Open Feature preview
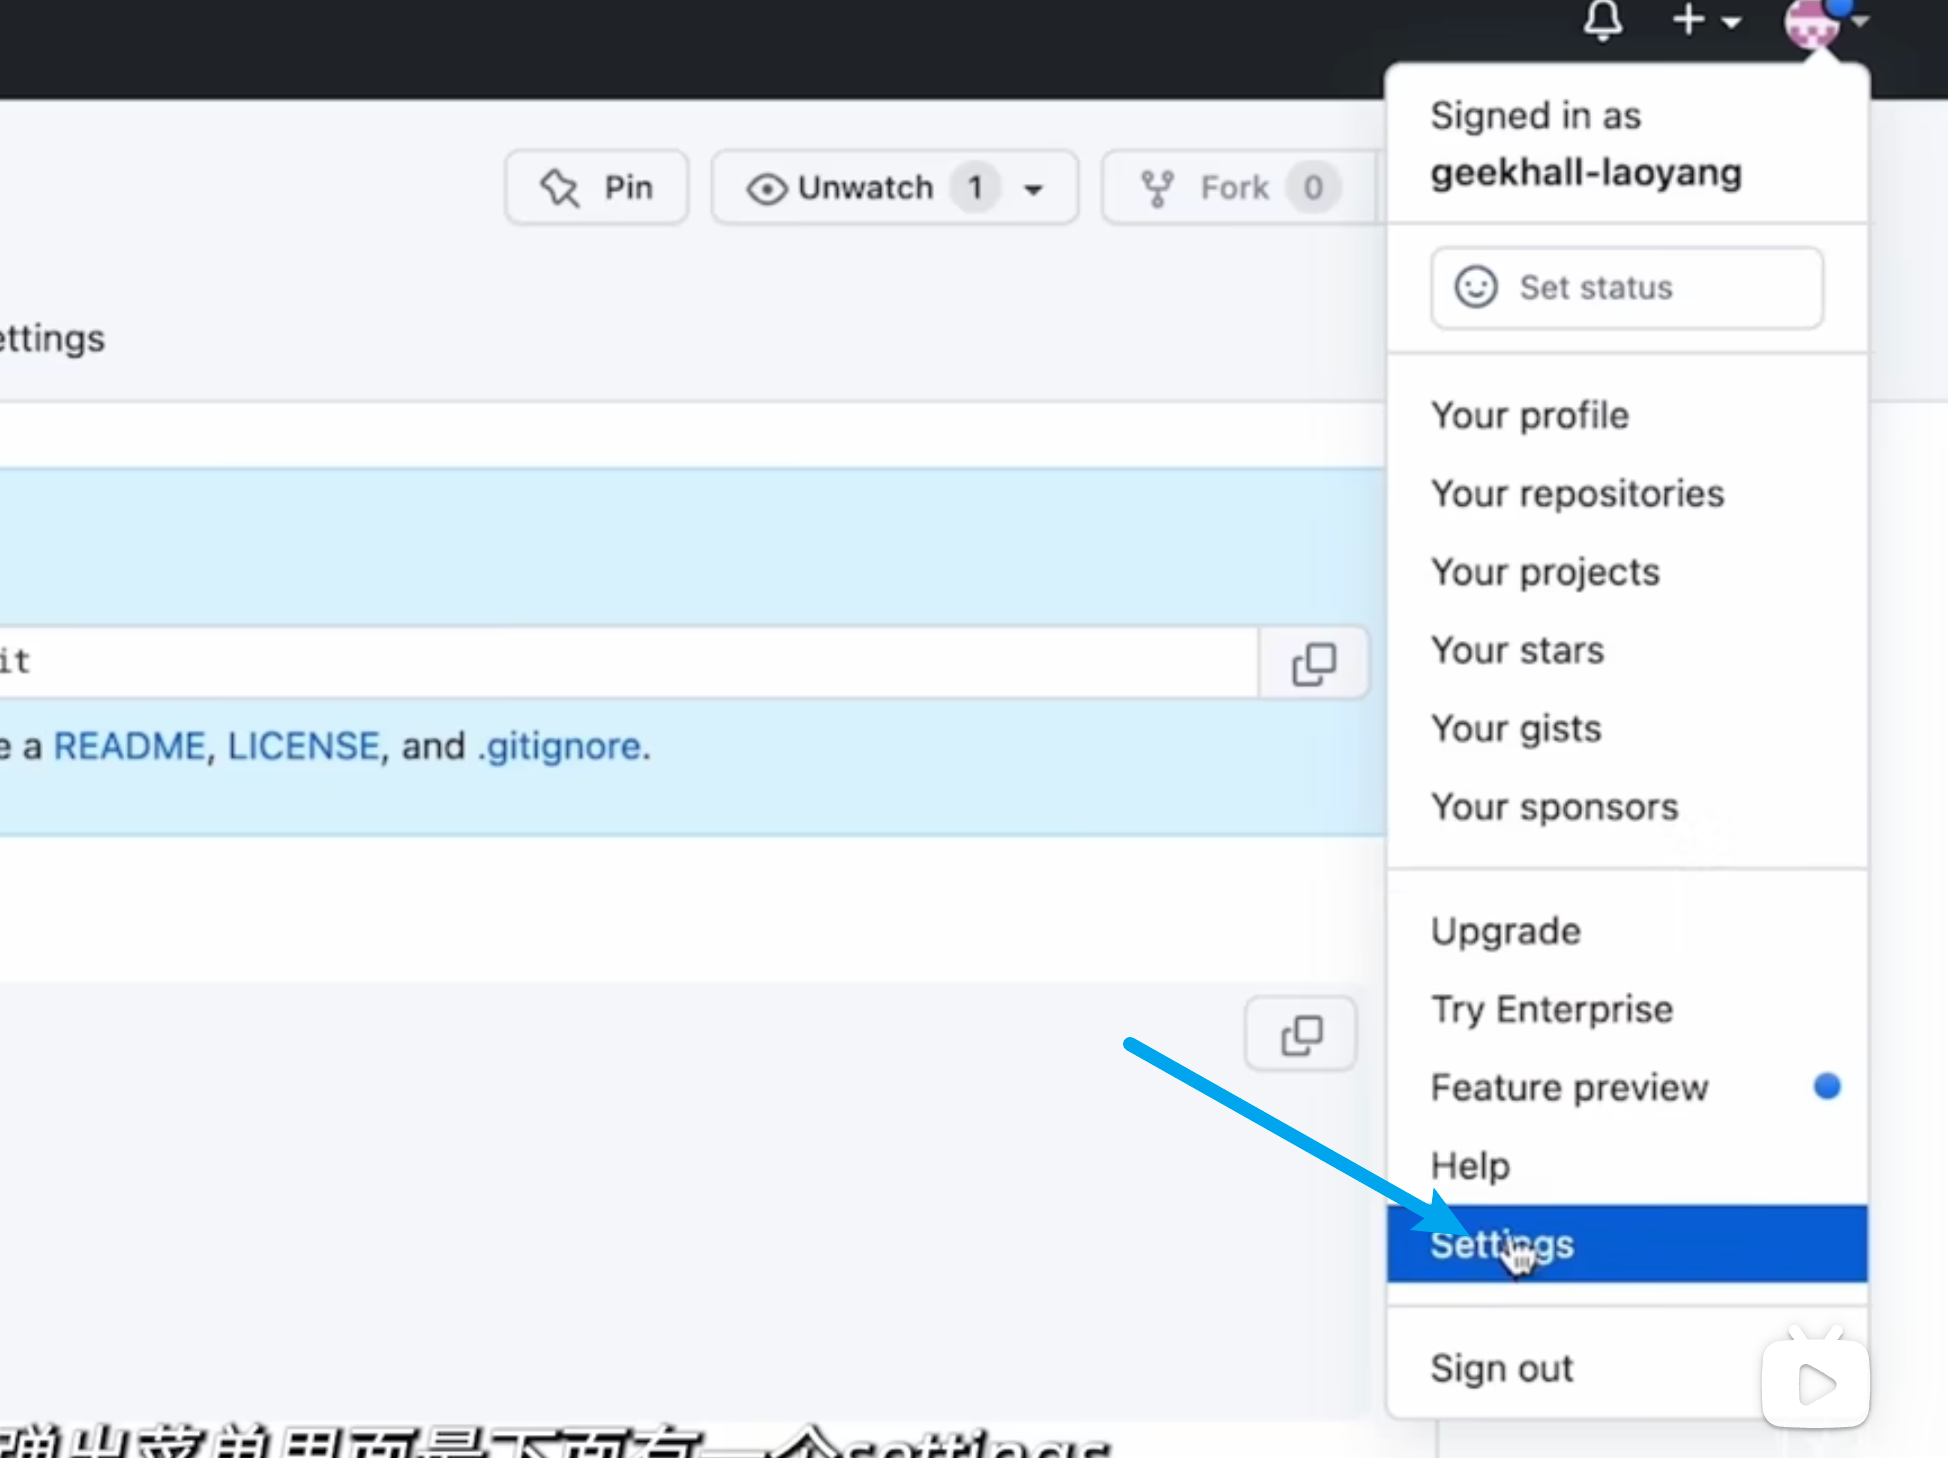The image size is (1948, 1458). pos(1627,1087)
